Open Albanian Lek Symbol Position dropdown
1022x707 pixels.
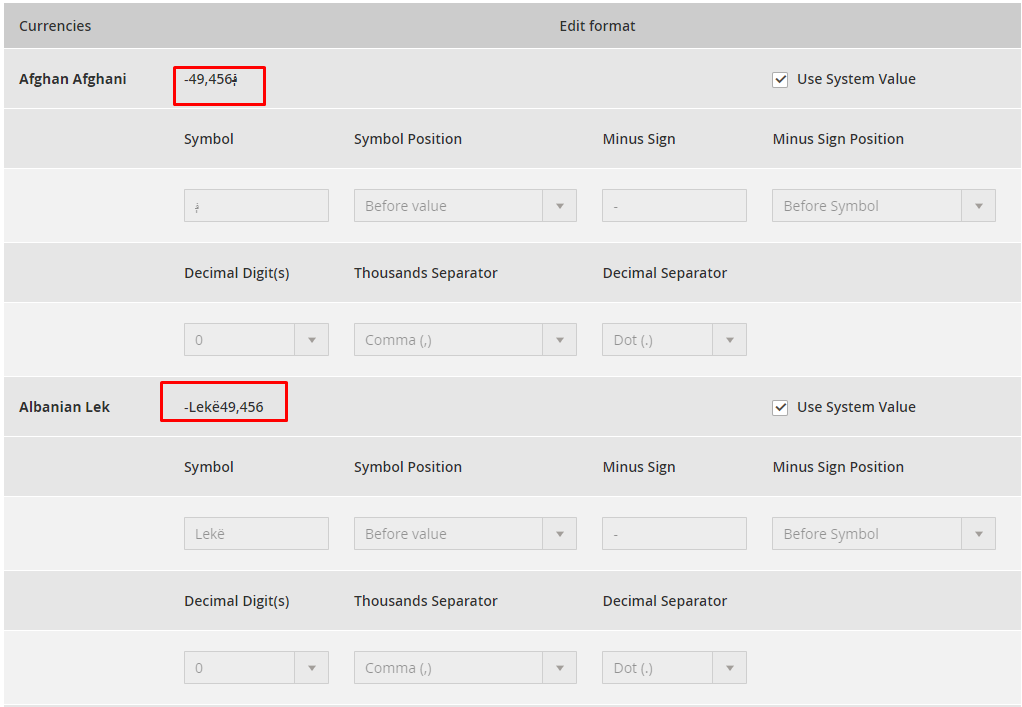(x=465, y=534)
